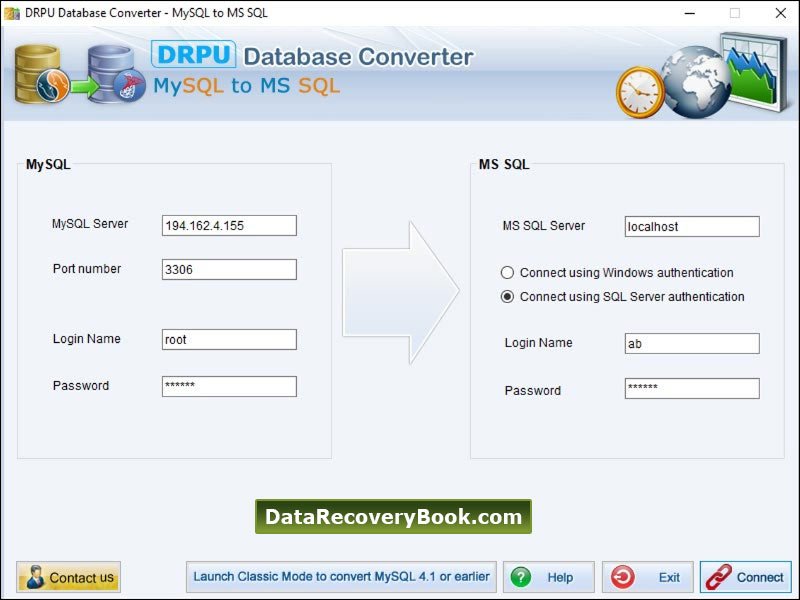Click the MS SQL Server field showing localhost
Image resolution: width=800 pixels, height=600 pixels.
click(690, 226)
